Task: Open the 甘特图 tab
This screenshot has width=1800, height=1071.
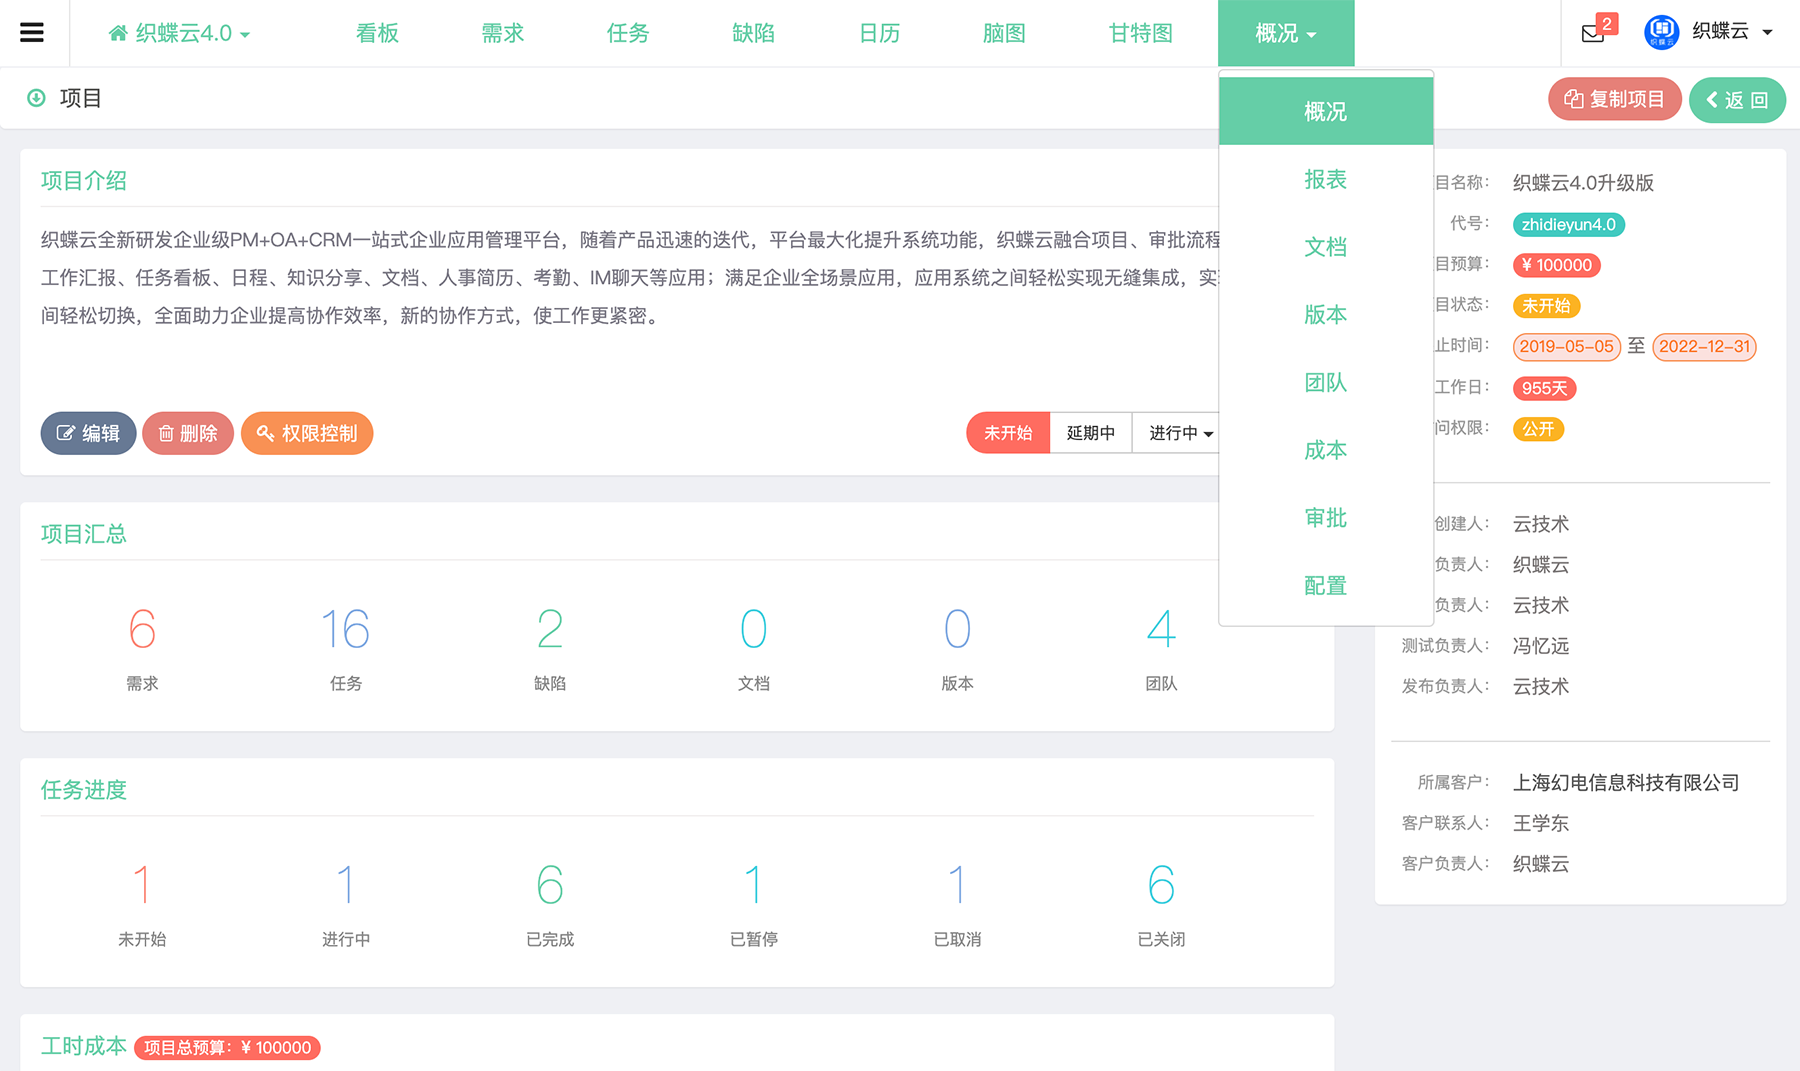Action: coord(1140,33)
